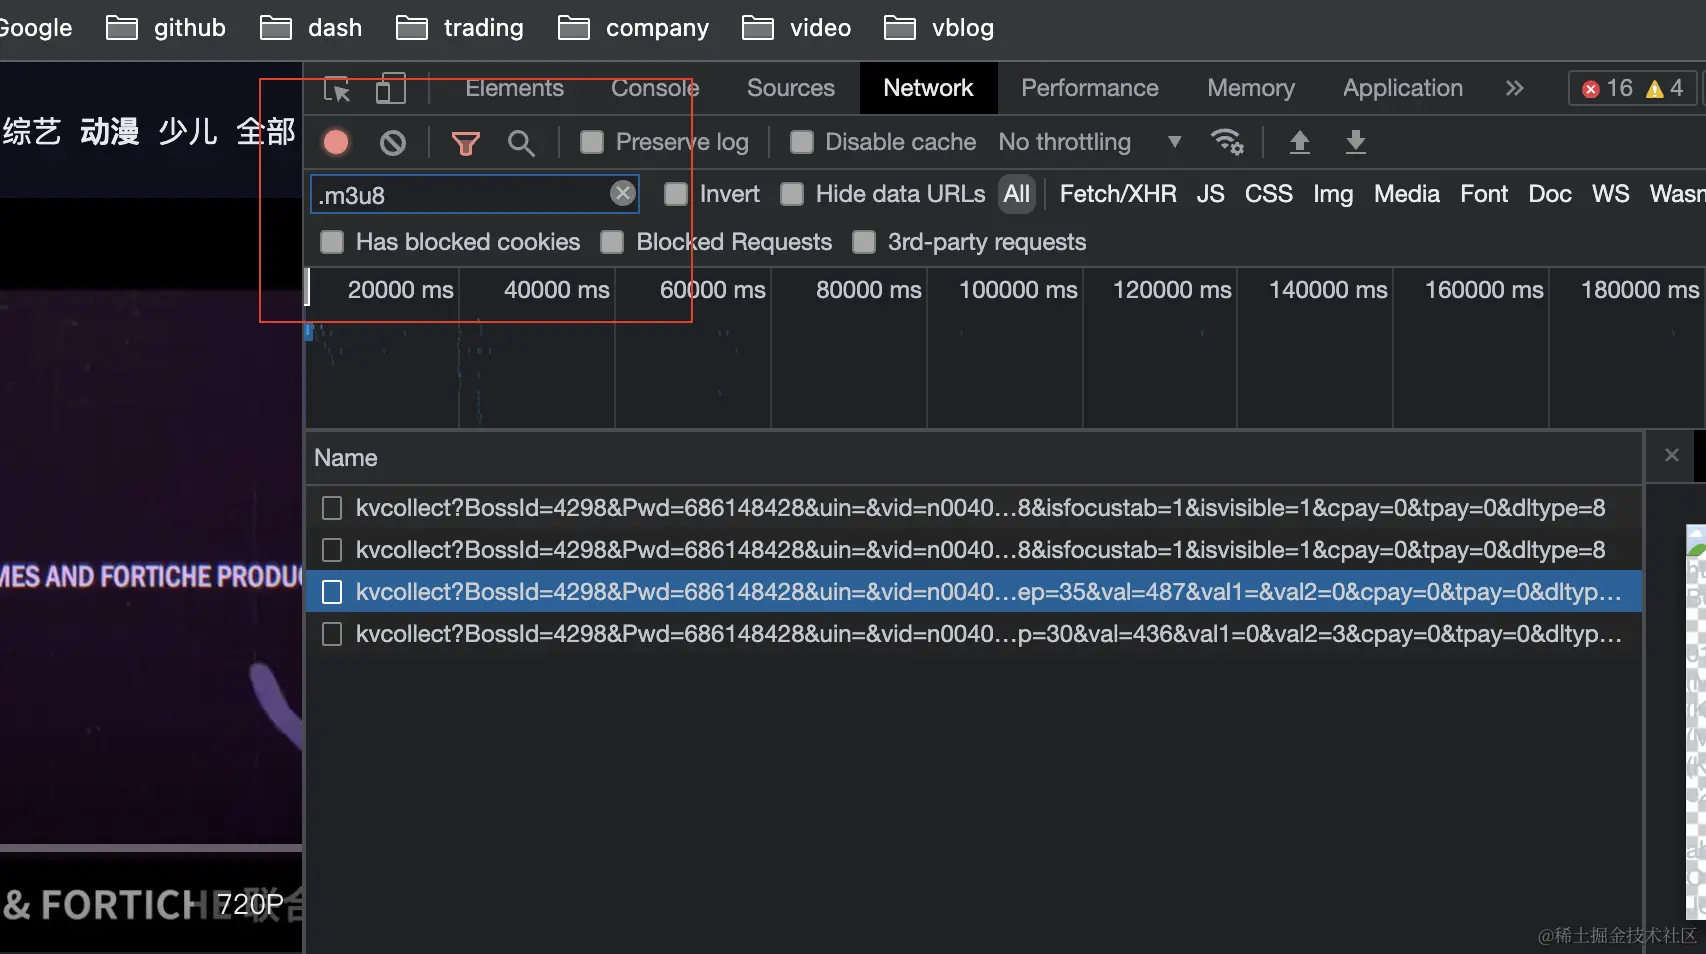Viewport: 1706px width, 954px height.
Task: Filter requests by Font type
Action: pyautogui.click(x=1484, y=194)
